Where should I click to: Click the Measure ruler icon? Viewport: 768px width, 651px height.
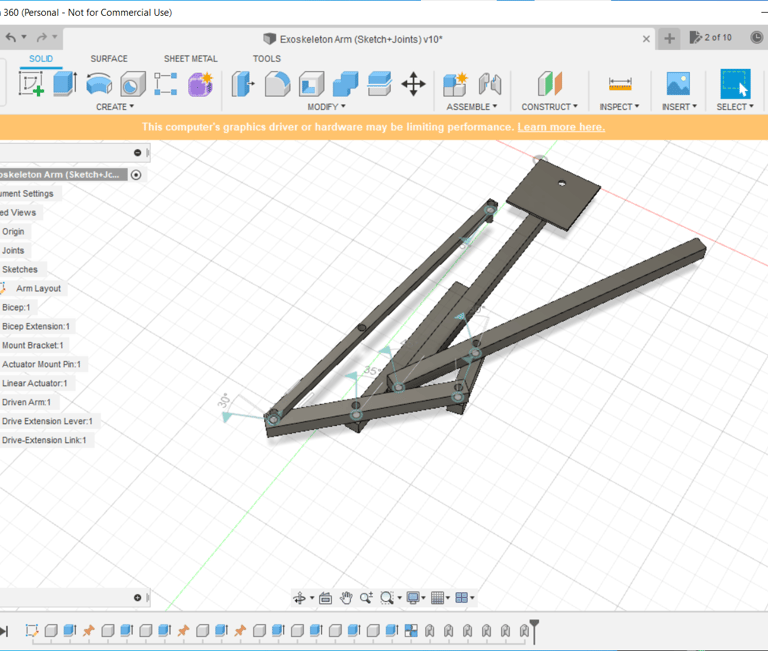620,84
